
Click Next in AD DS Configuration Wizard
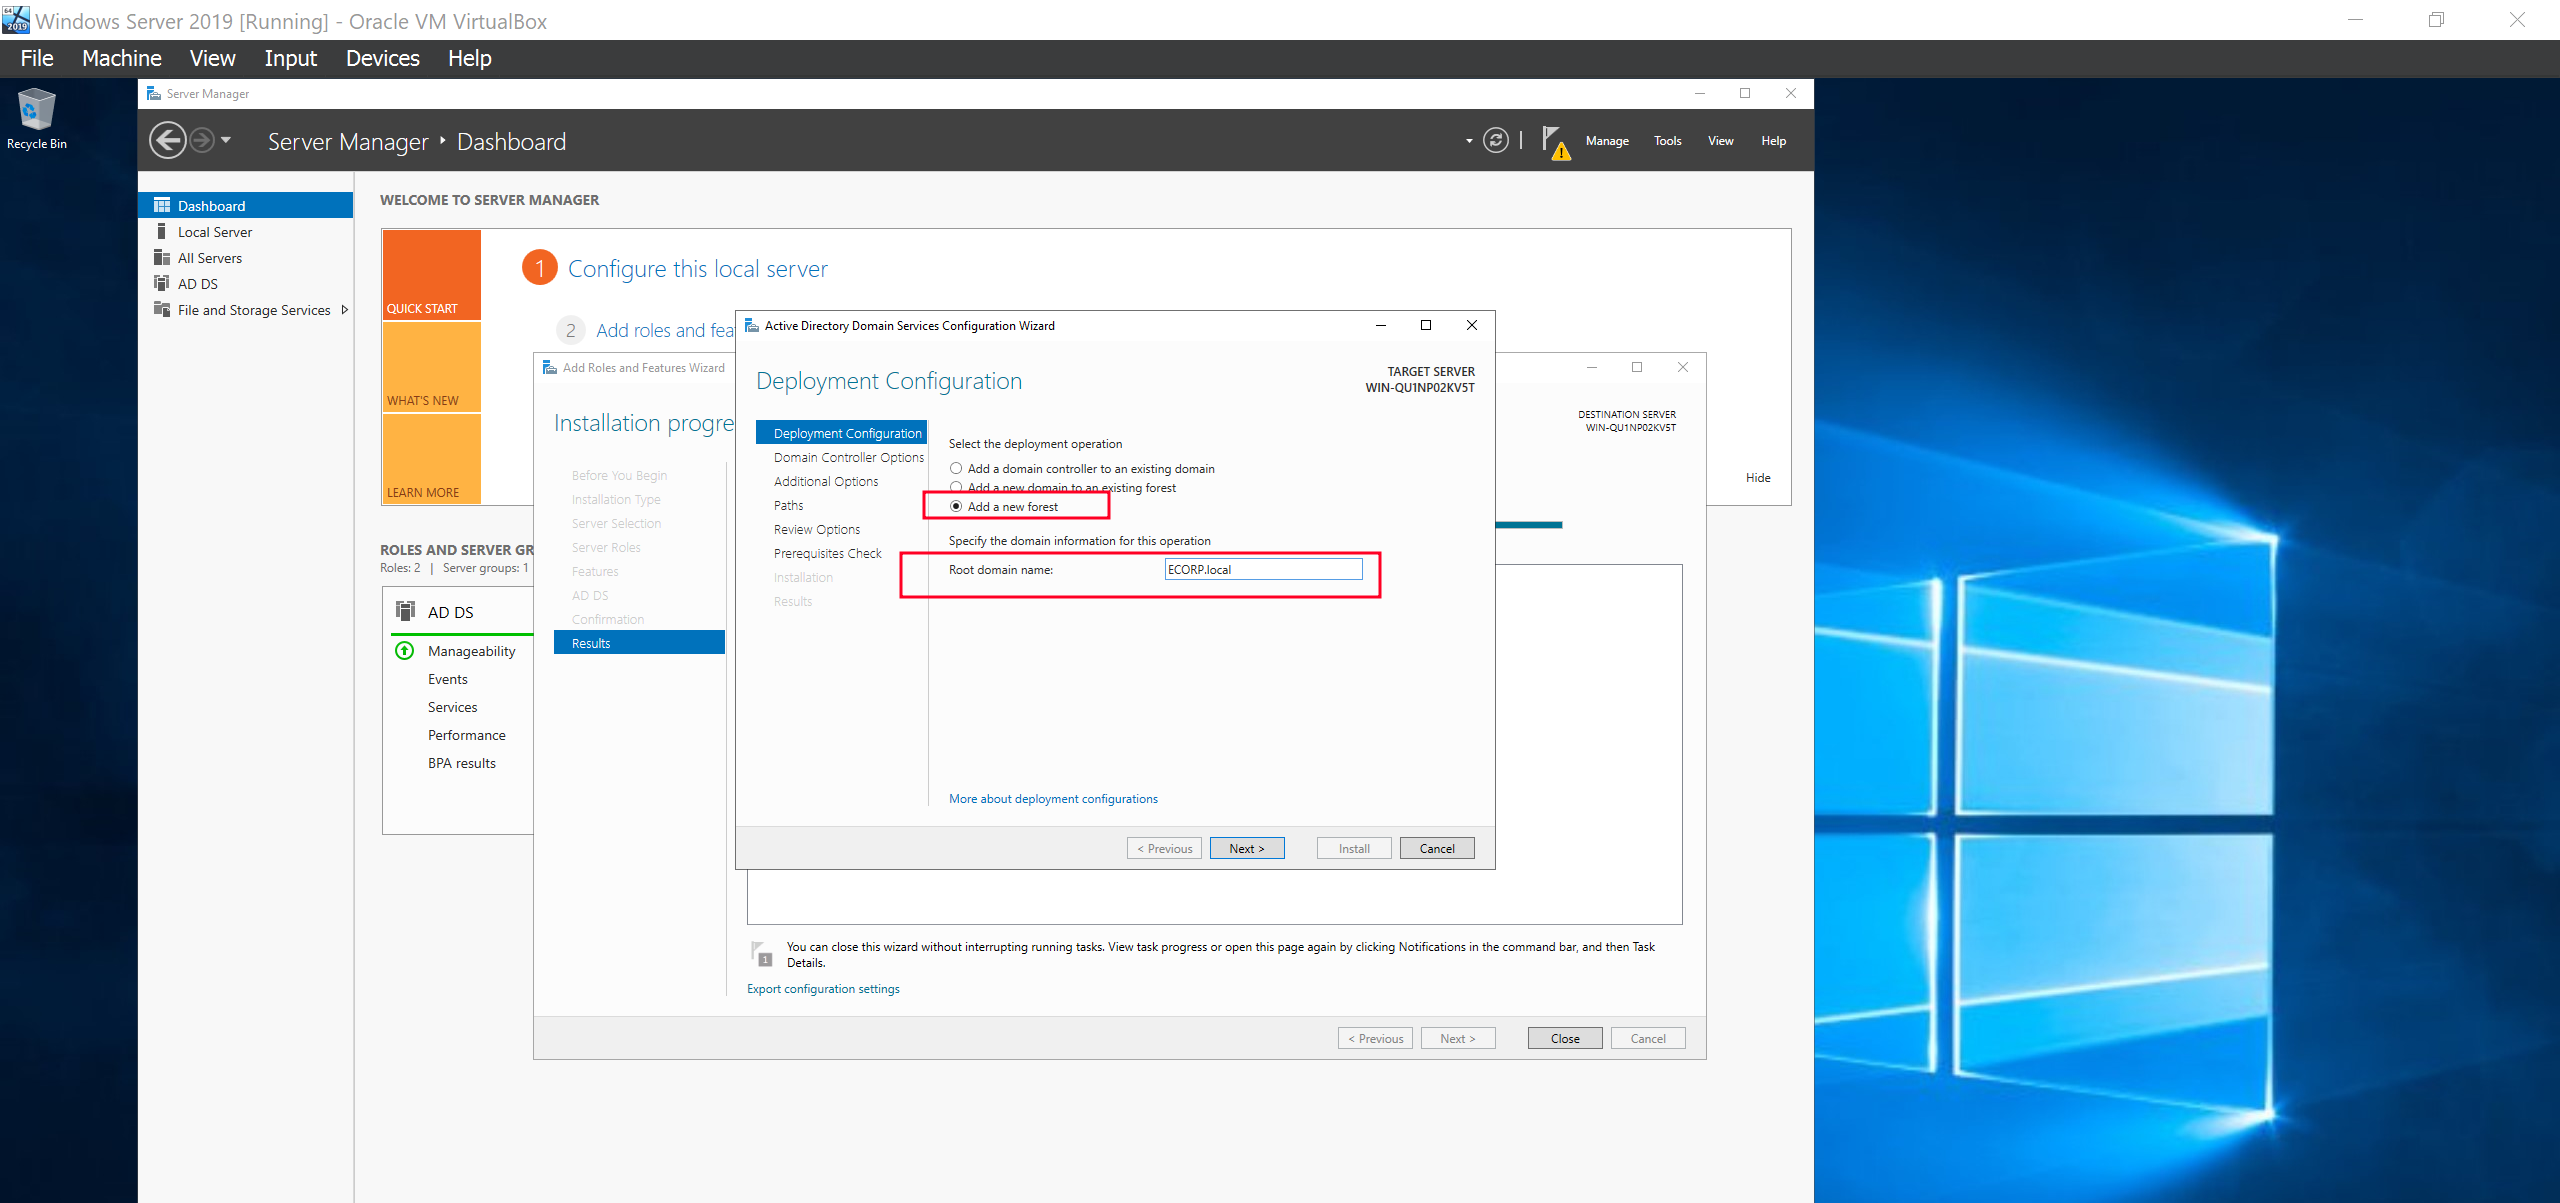[1246, 848]
